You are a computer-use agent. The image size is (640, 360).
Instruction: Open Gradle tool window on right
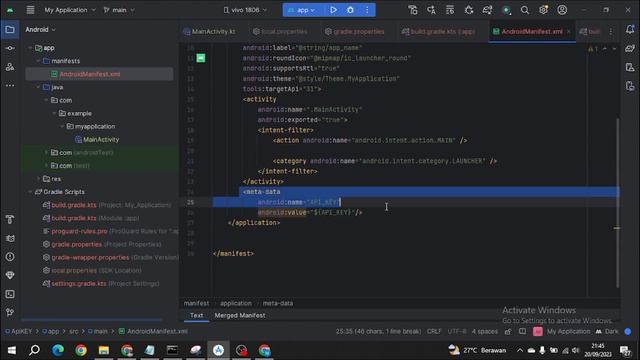pos(630,48)
